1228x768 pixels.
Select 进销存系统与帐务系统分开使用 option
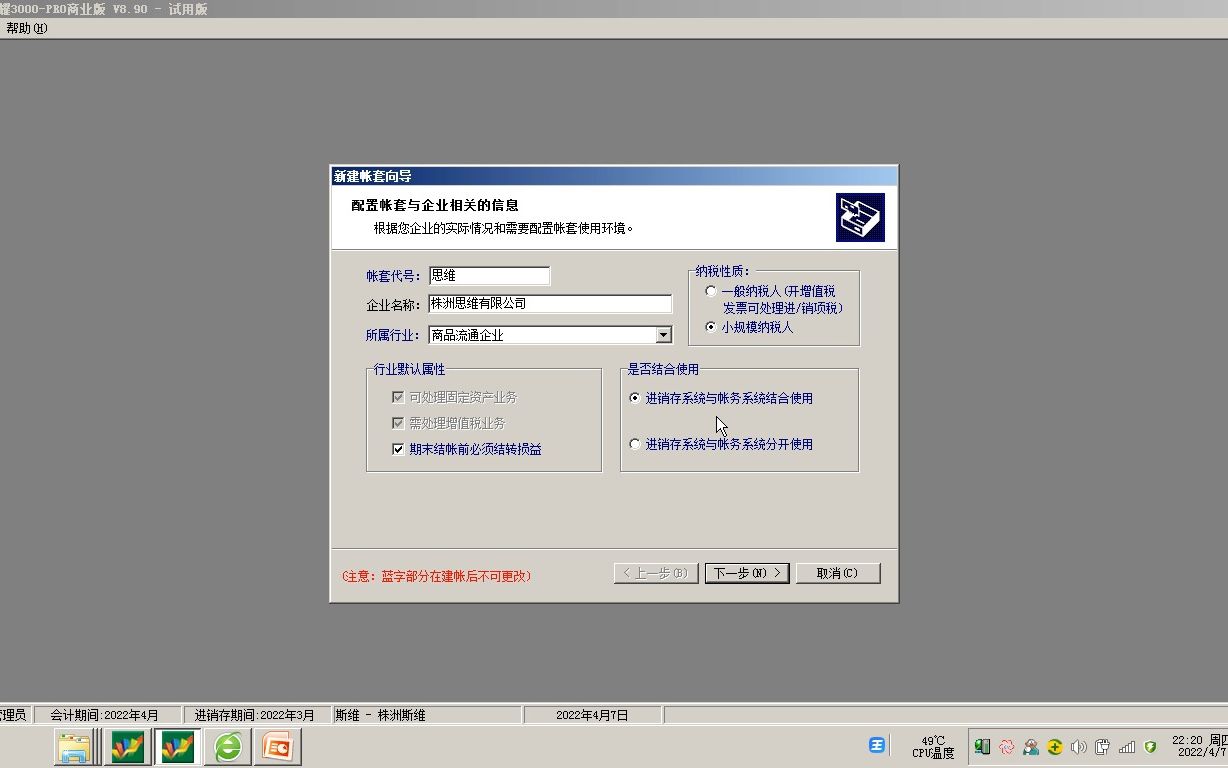[635, 444]
